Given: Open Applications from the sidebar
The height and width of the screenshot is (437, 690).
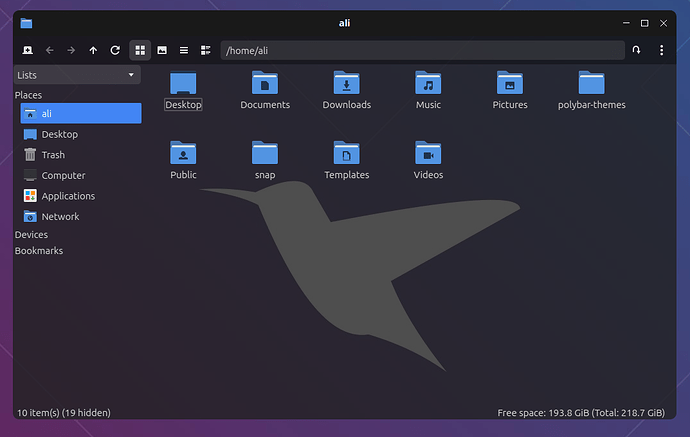Looking at the screenshot, I should point(68,196).
